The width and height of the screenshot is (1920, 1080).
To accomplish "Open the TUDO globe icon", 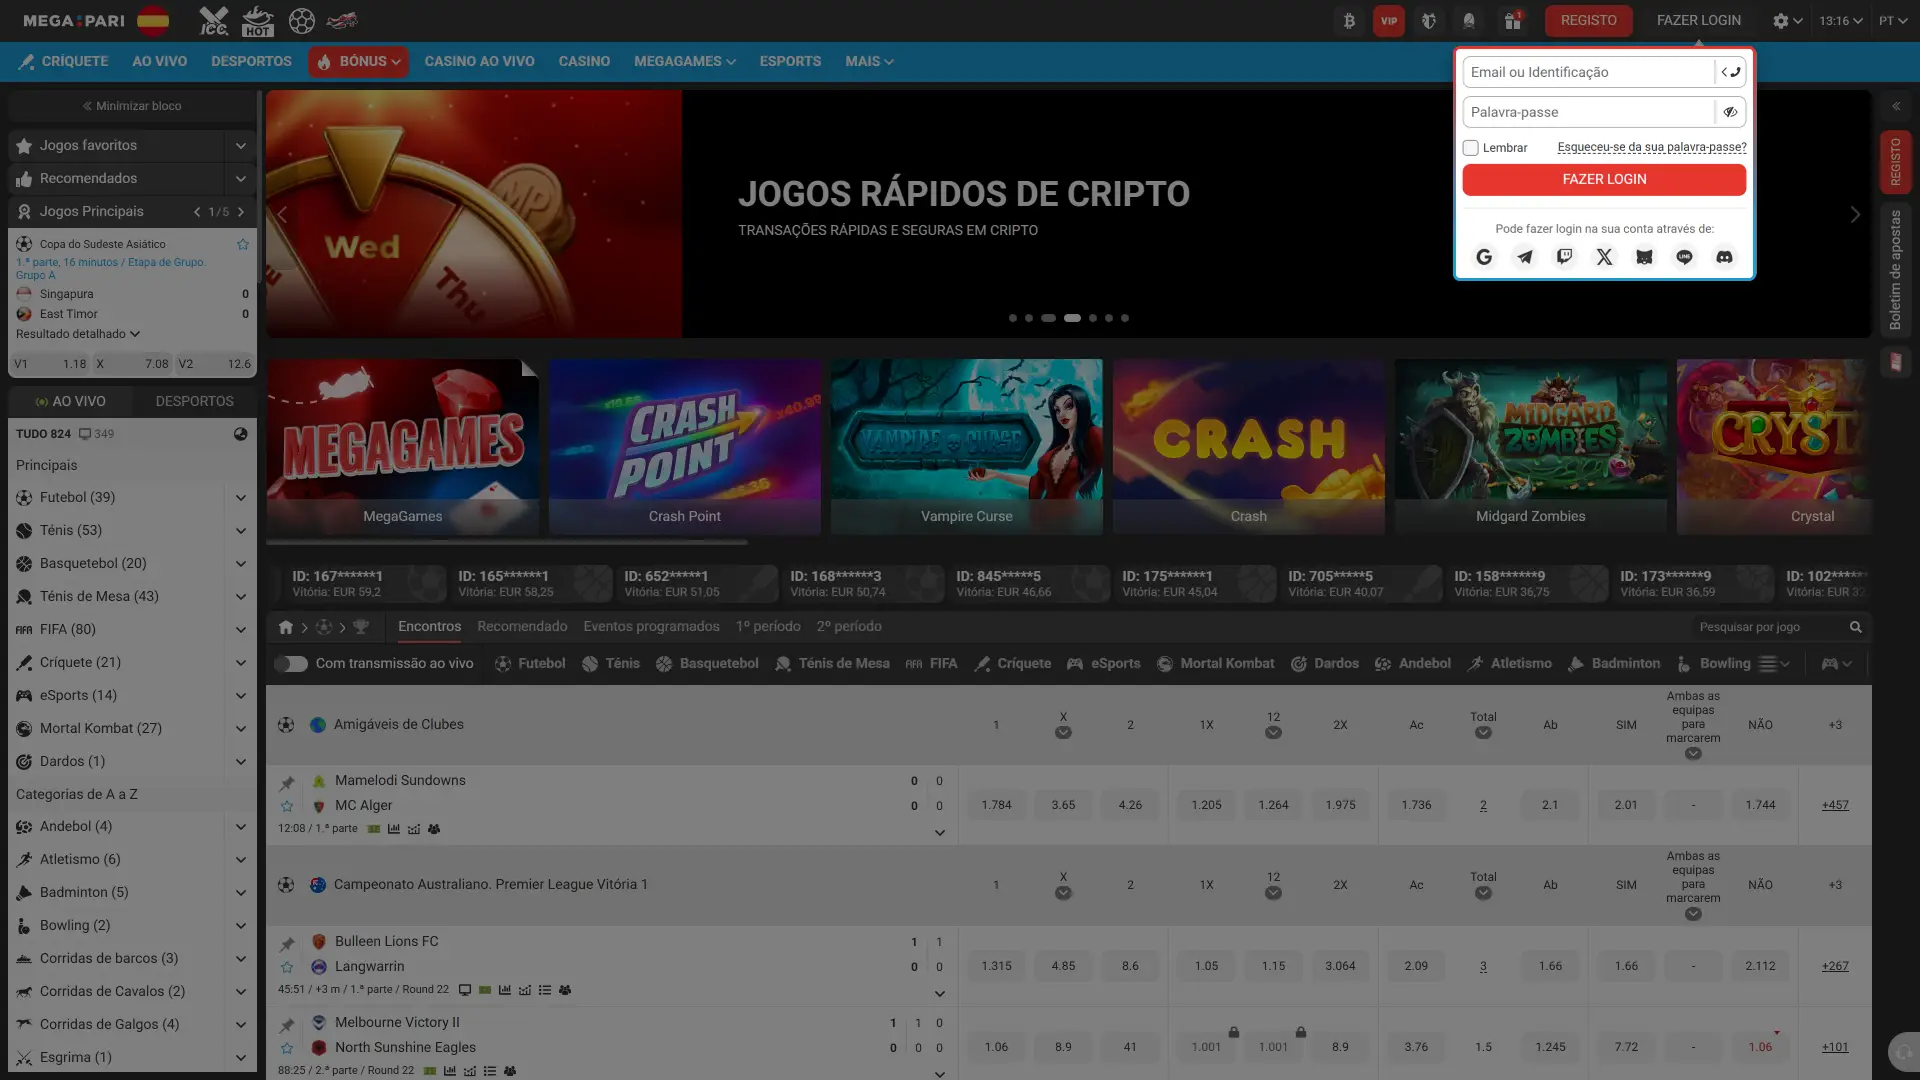I will [240, 434].
